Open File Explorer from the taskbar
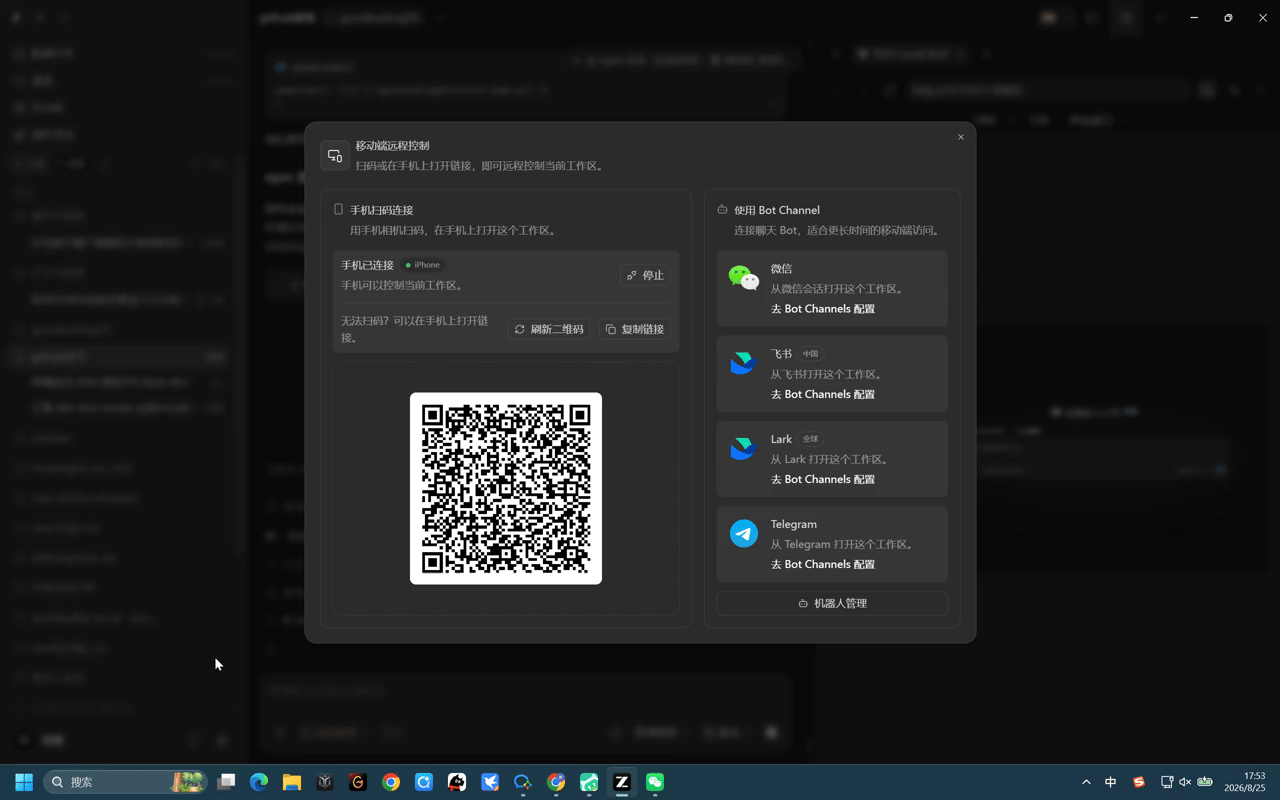 292,782
